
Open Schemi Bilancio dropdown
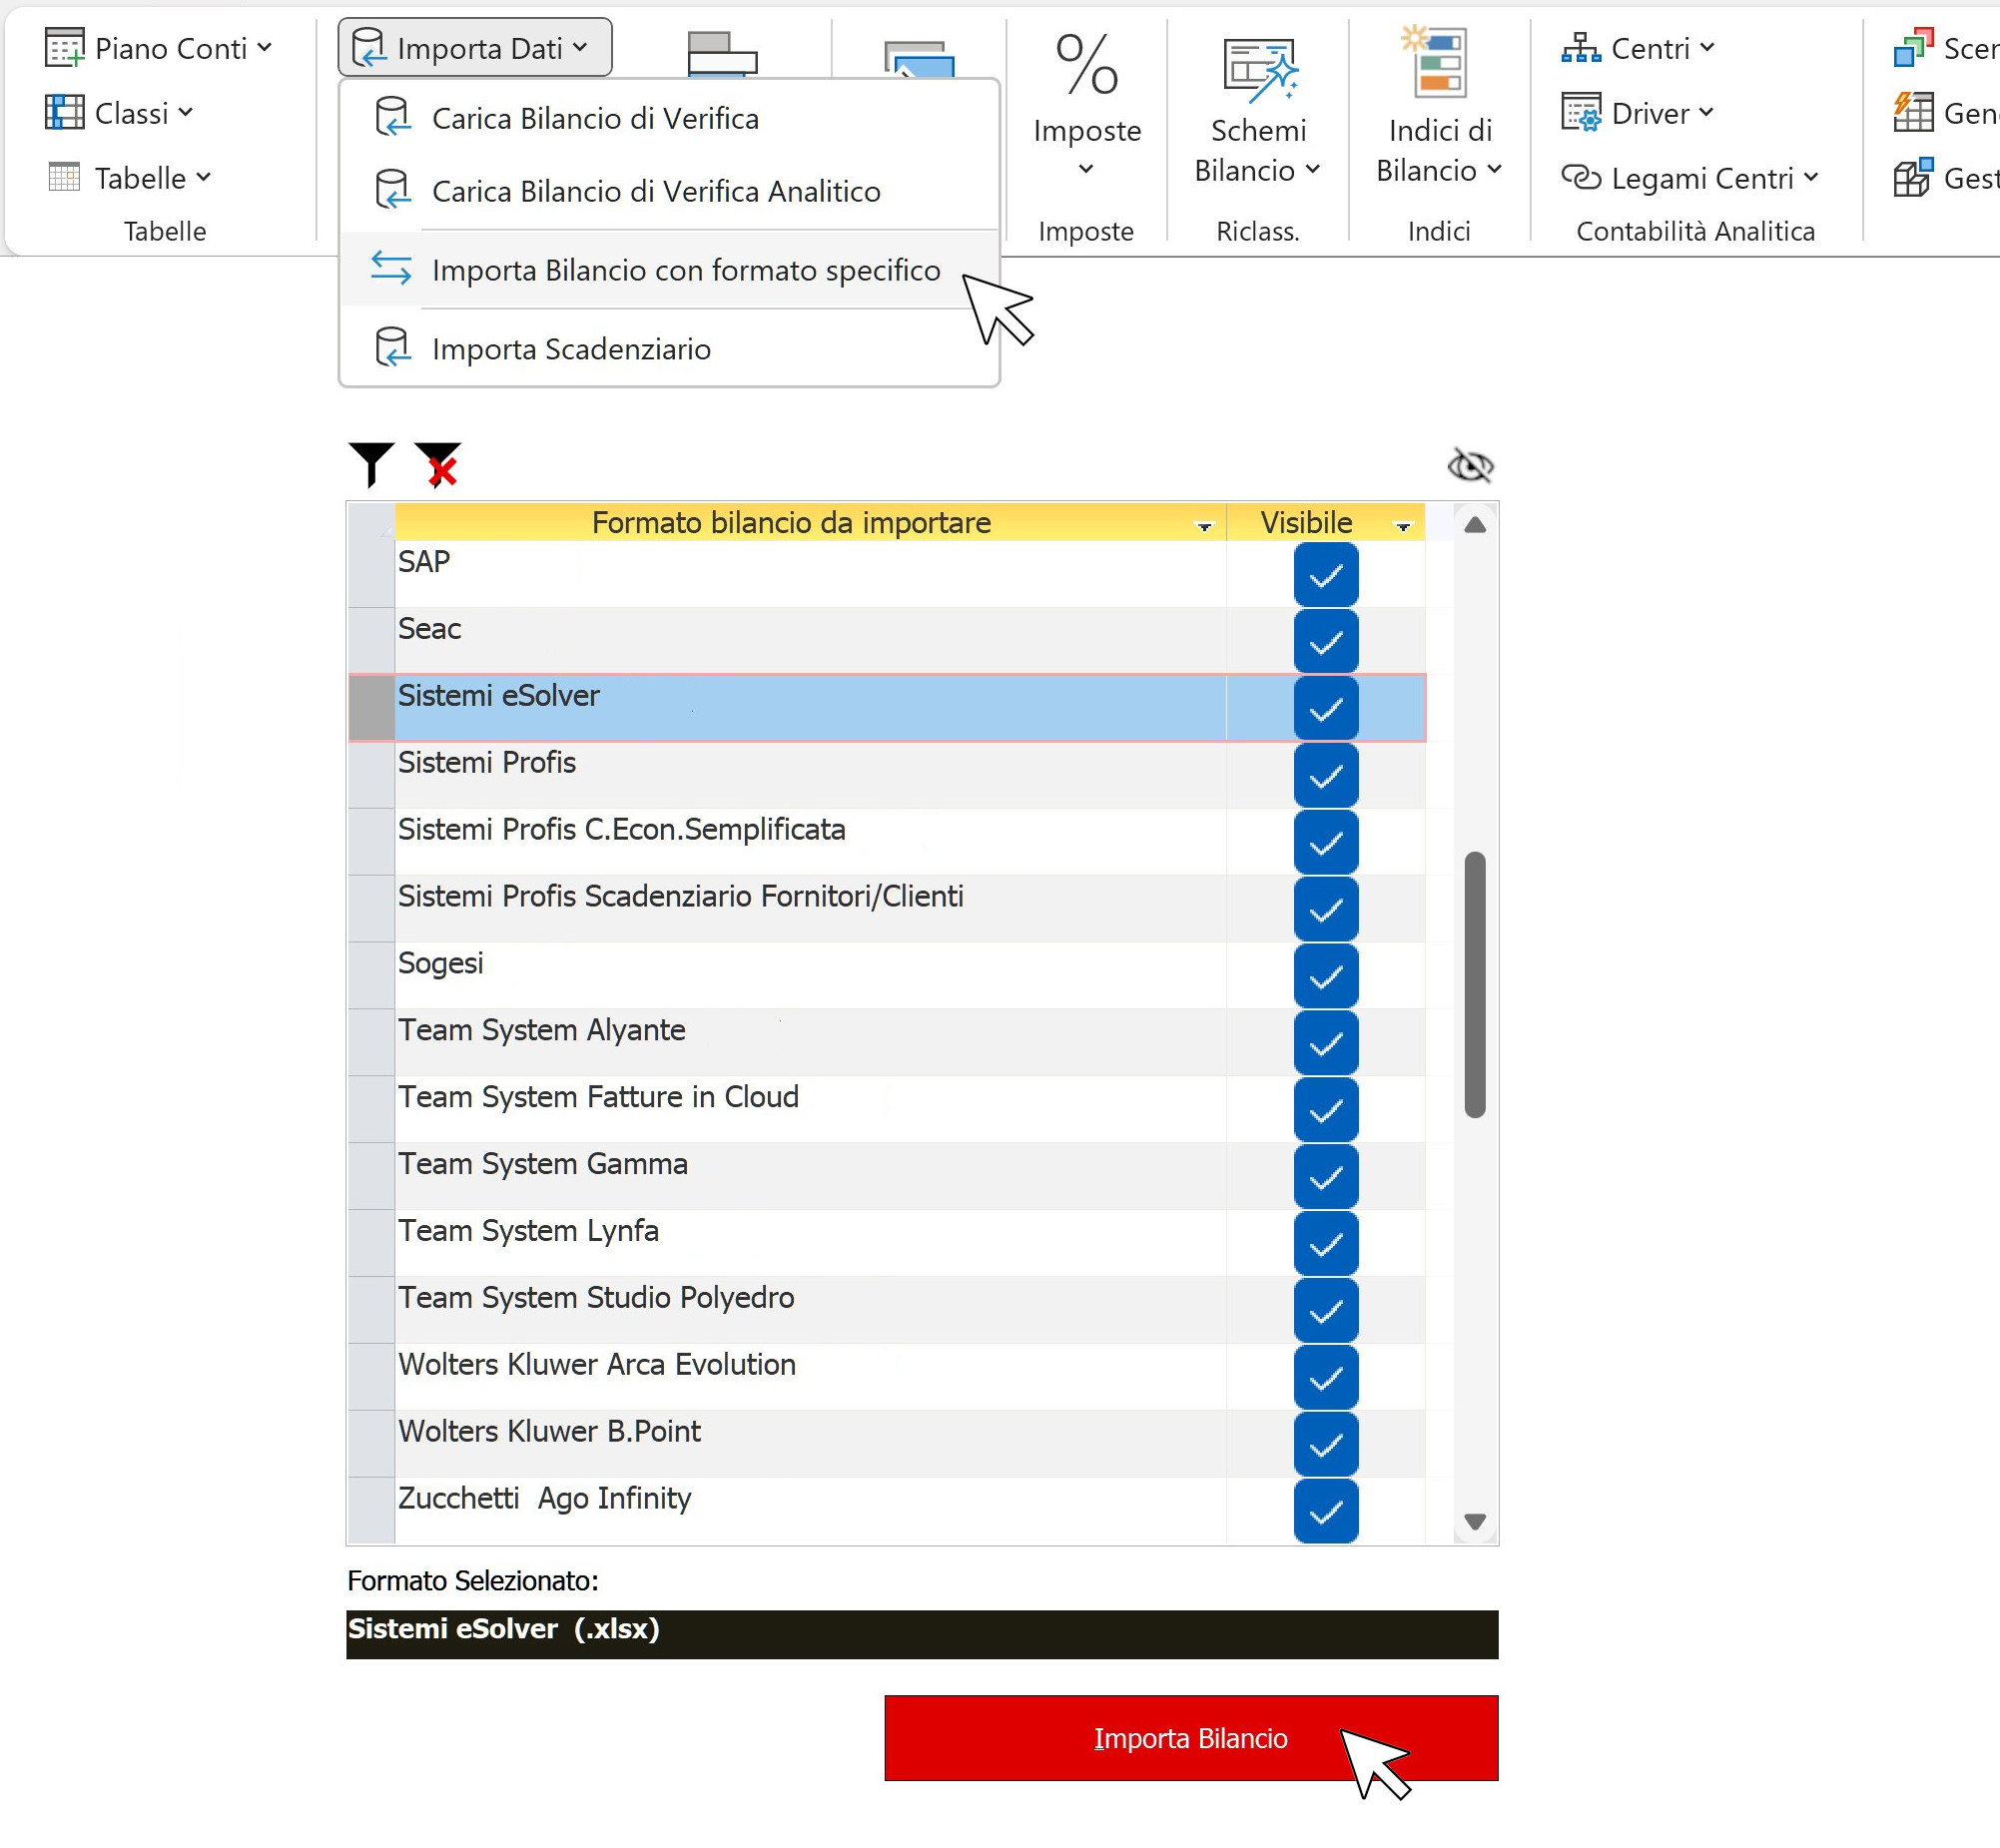point(1313,169)
